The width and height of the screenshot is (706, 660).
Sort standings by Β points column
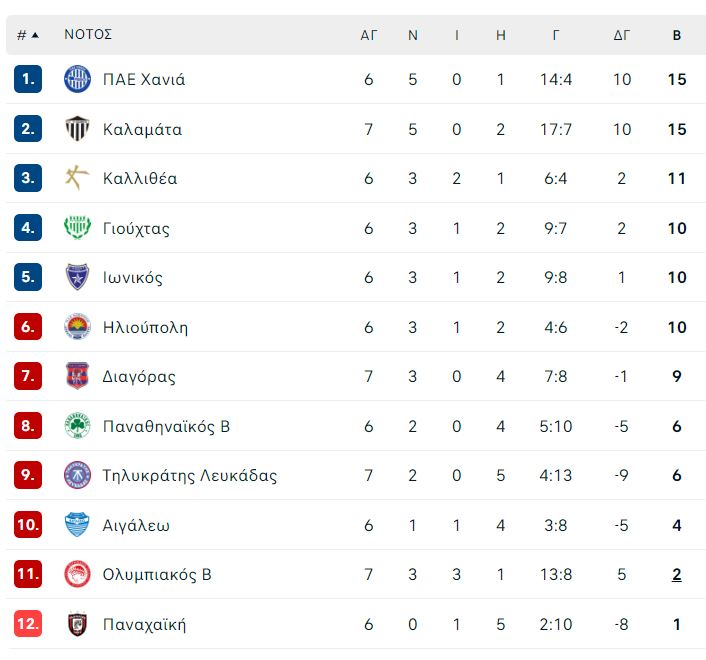pos(676,35)
